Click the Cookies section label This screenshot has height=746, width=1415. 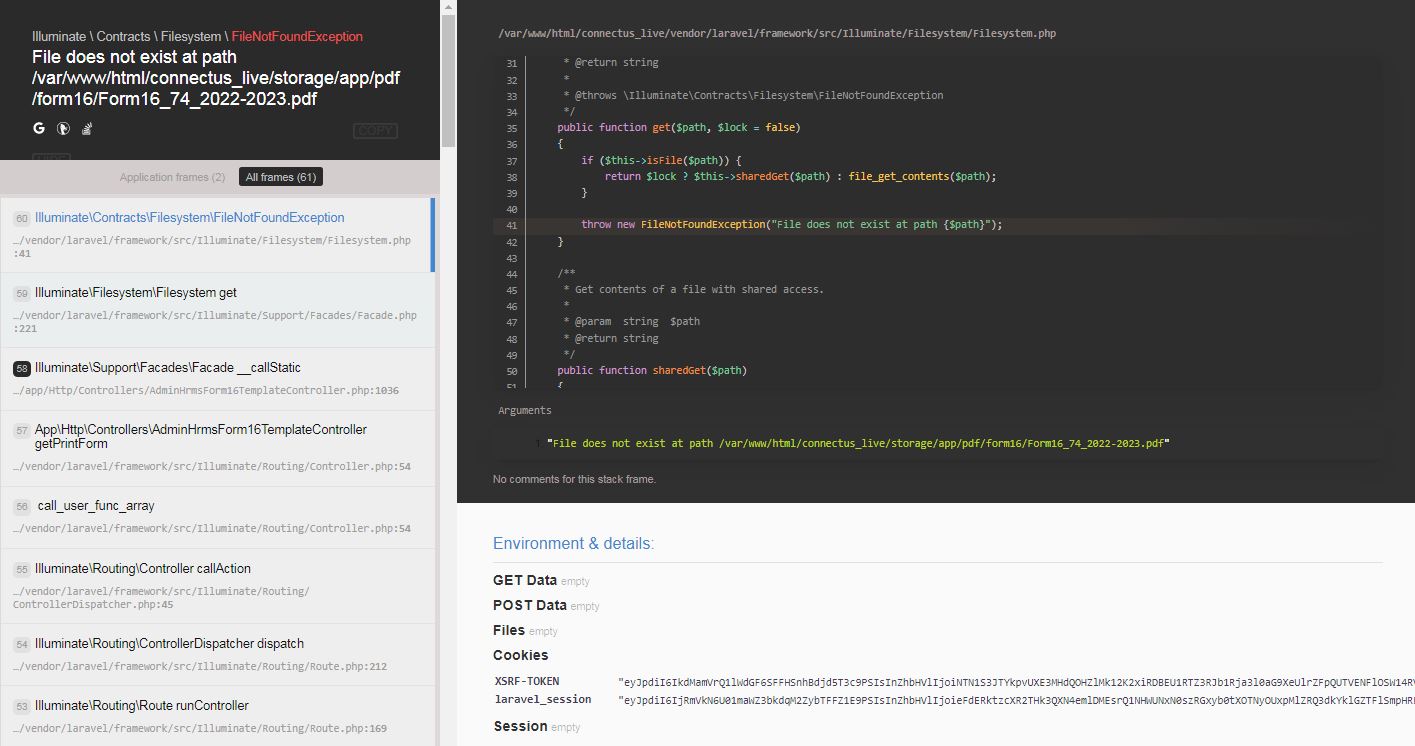coord(521,655)
